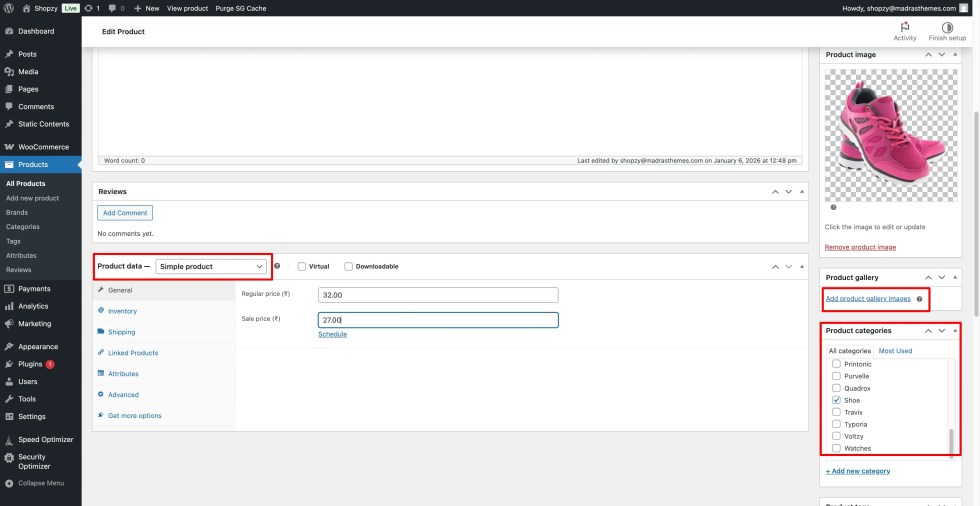The width and height of the screenshot is (980, 506).
Task: Click the Regular price input field
Action: pos(437,296)
